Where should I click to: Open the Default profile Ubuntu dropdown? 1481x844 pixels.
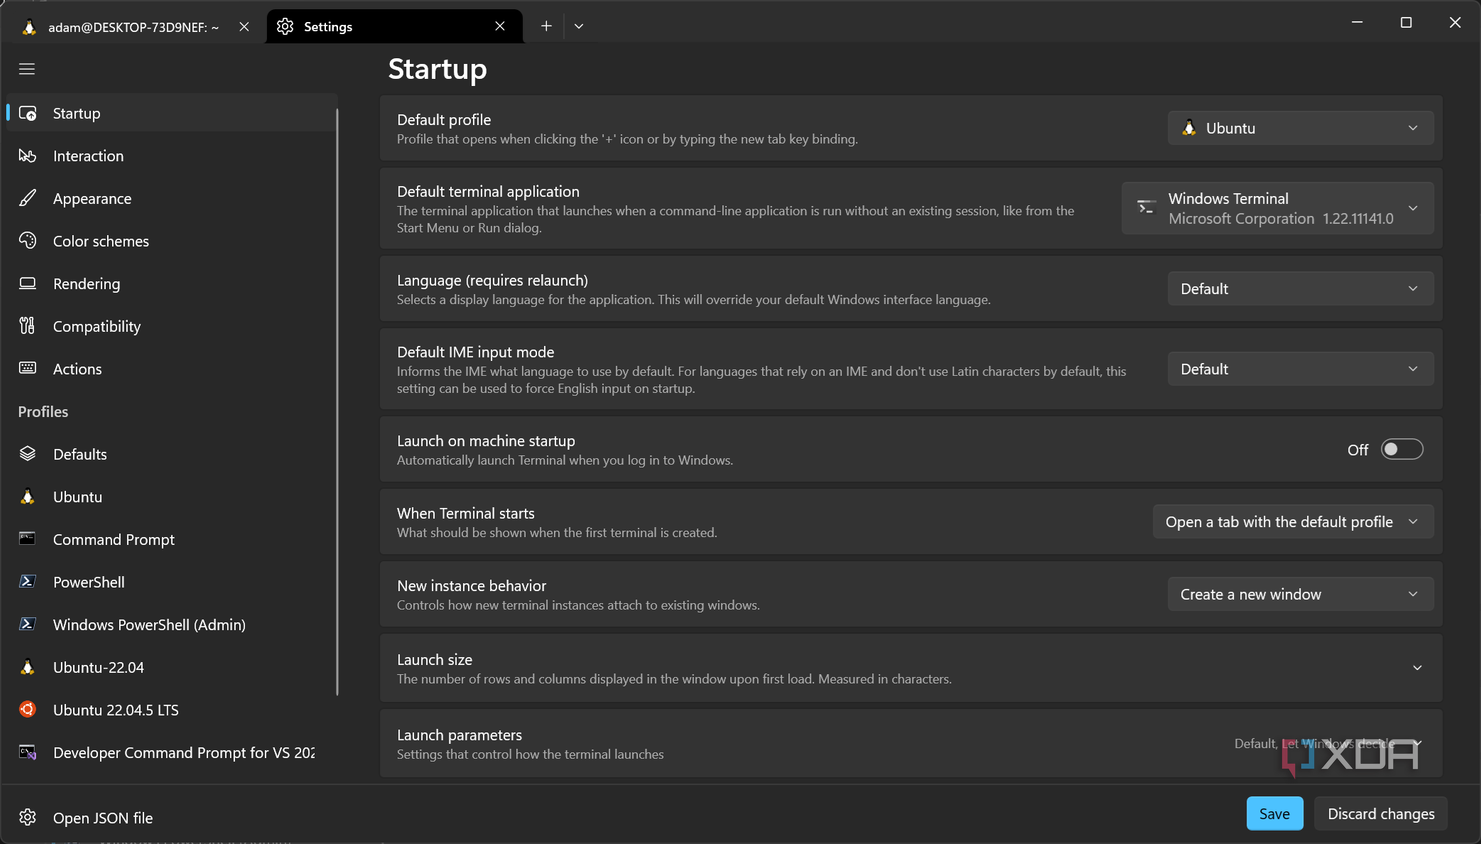click(1300, 128)
